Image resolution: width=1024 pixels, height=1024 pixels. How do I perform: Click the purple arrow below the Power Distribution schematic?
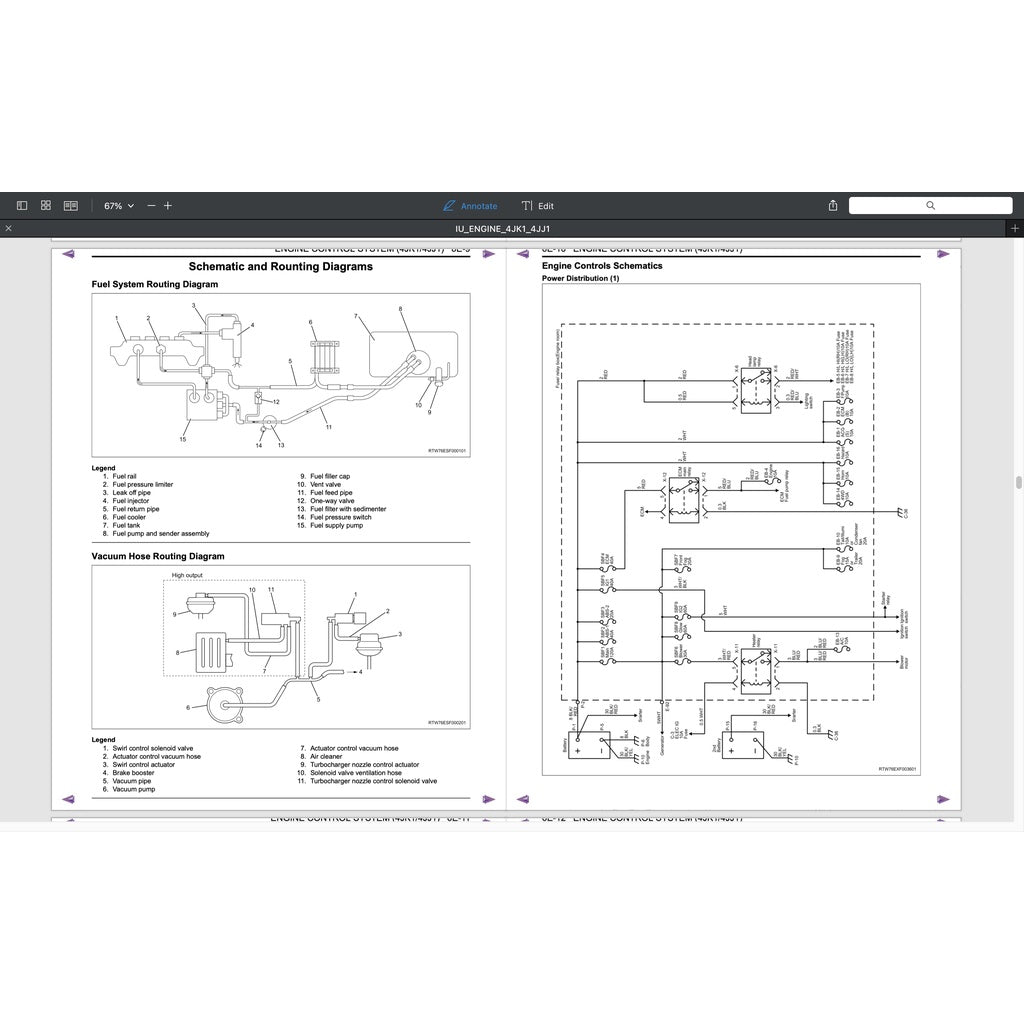coord(943,799)
